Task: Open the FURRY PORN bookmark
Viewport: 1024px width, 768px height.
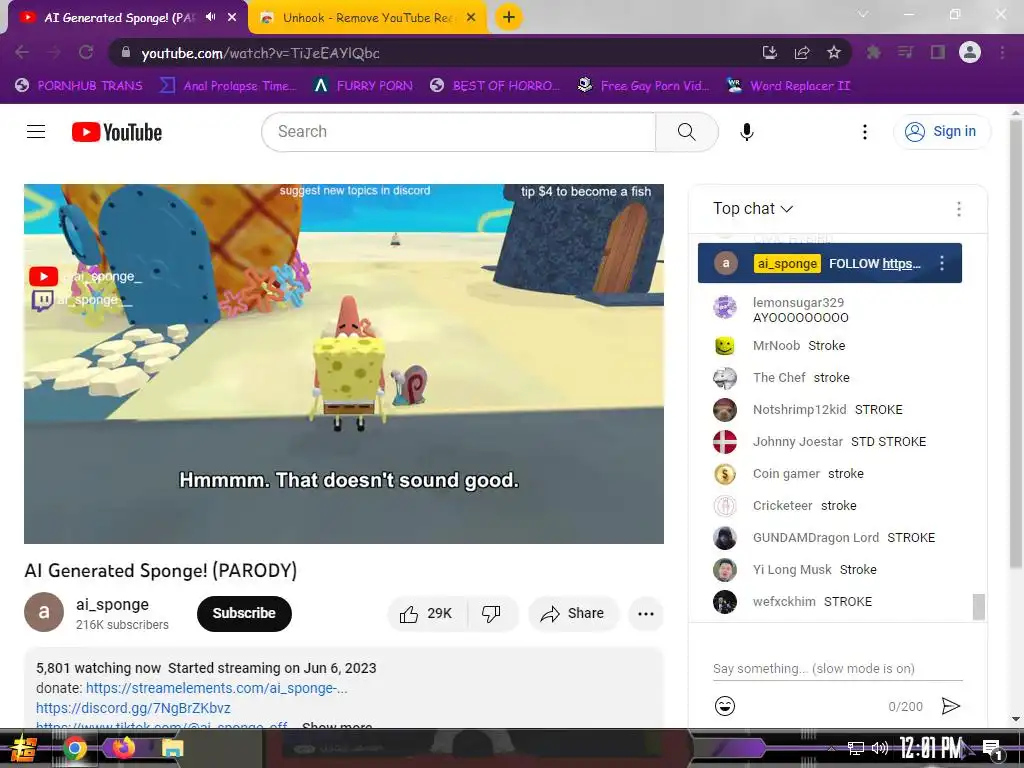Action: [x=364, y=86]
